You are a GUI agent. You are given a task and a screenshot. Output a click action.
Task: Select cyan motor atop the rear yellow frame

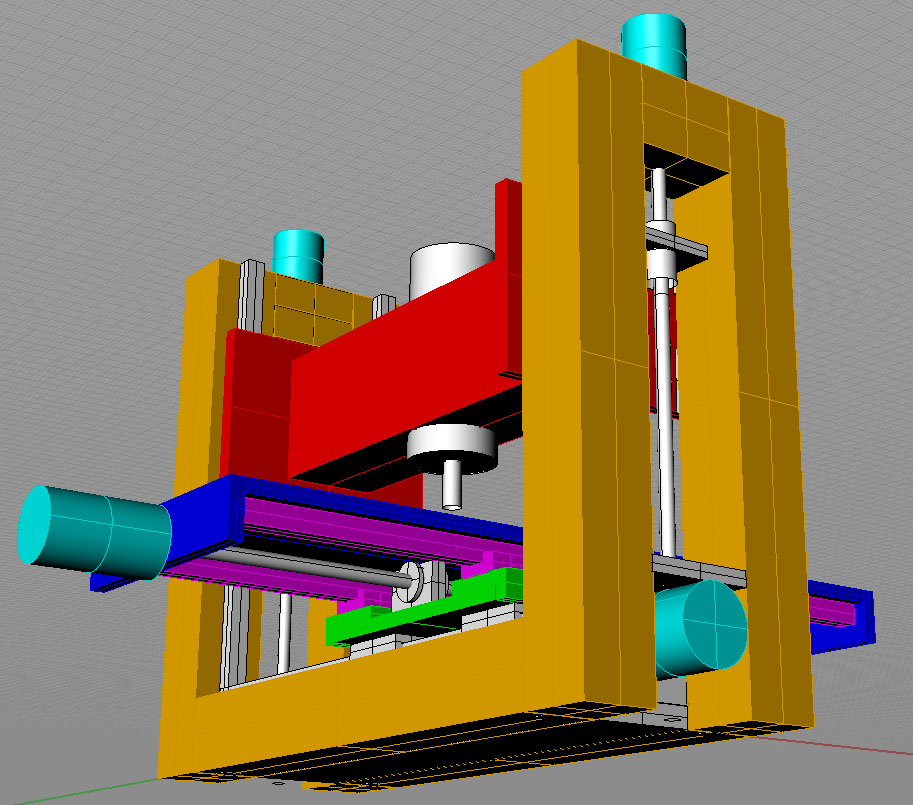[x=299, y=255]
